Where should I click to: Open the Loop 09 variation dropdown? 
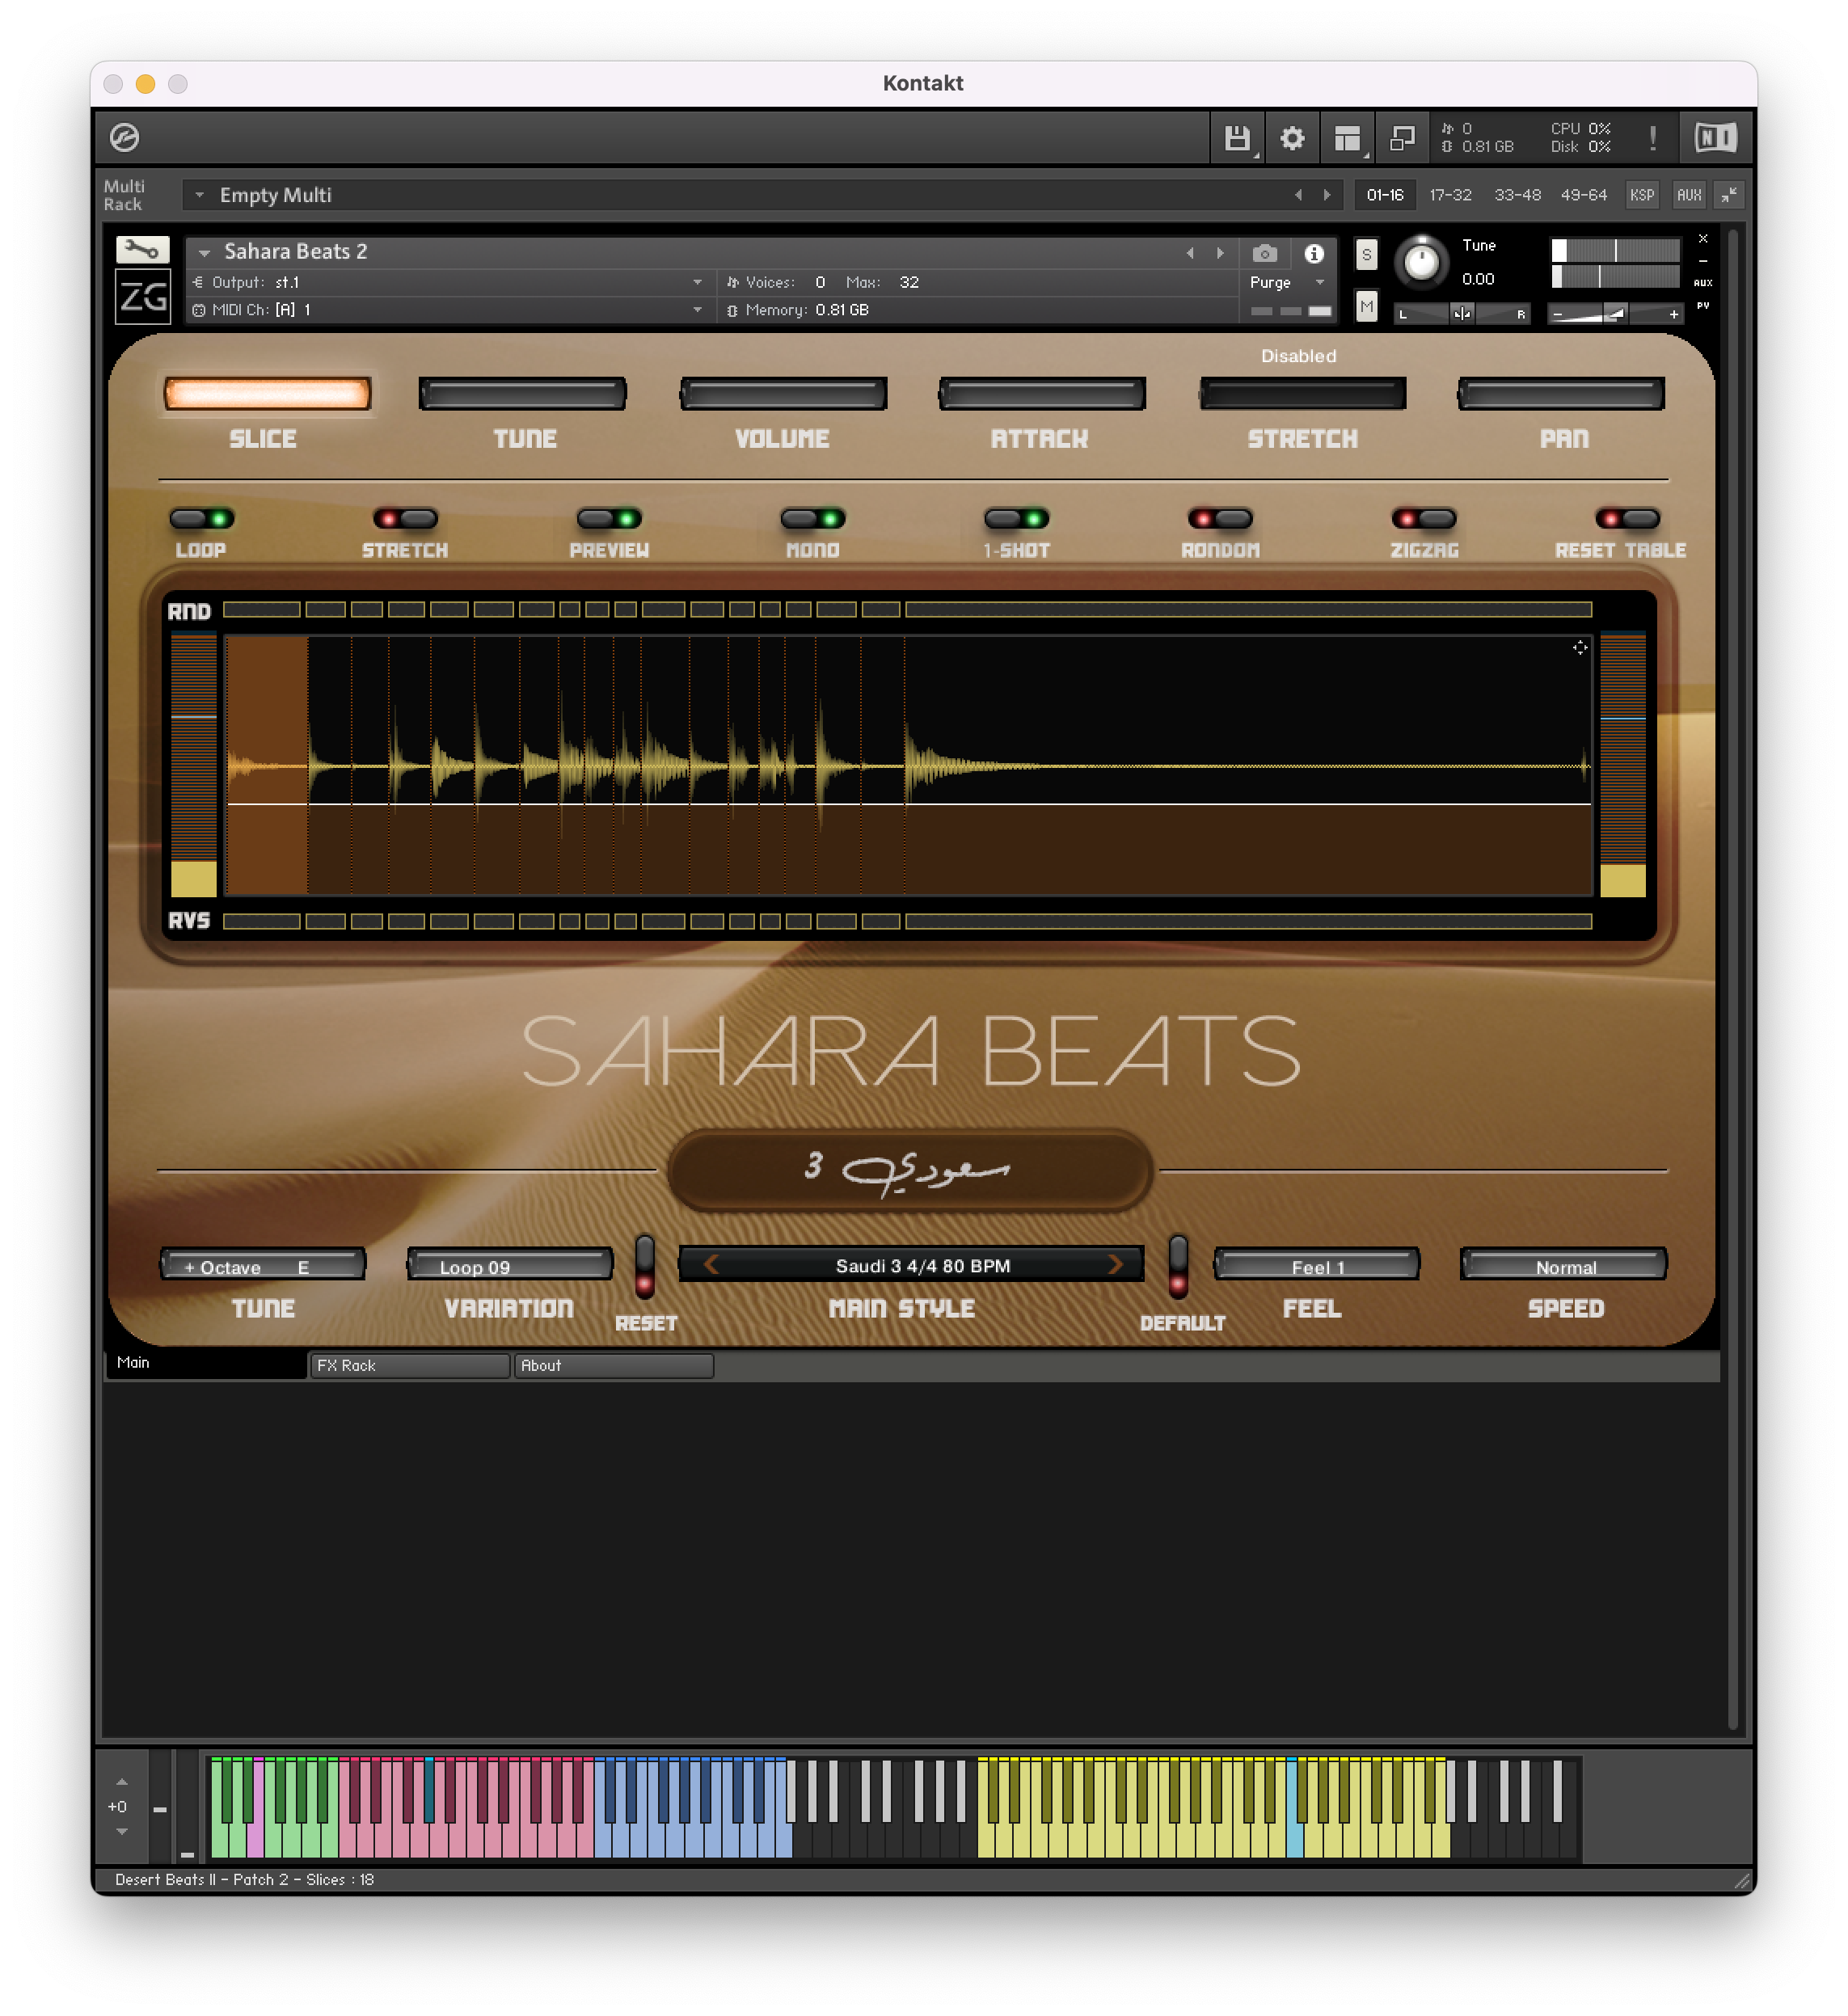pyautogui.click(x=510, y=1265)
